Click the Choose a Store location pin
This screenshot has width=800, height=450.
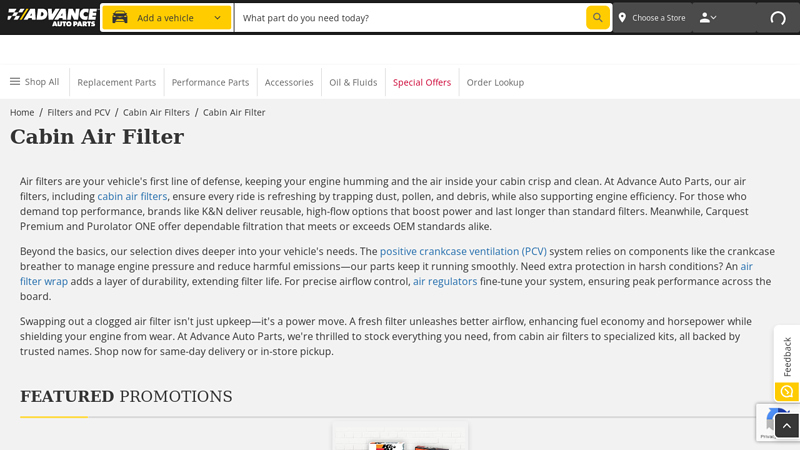coord(622,18)
